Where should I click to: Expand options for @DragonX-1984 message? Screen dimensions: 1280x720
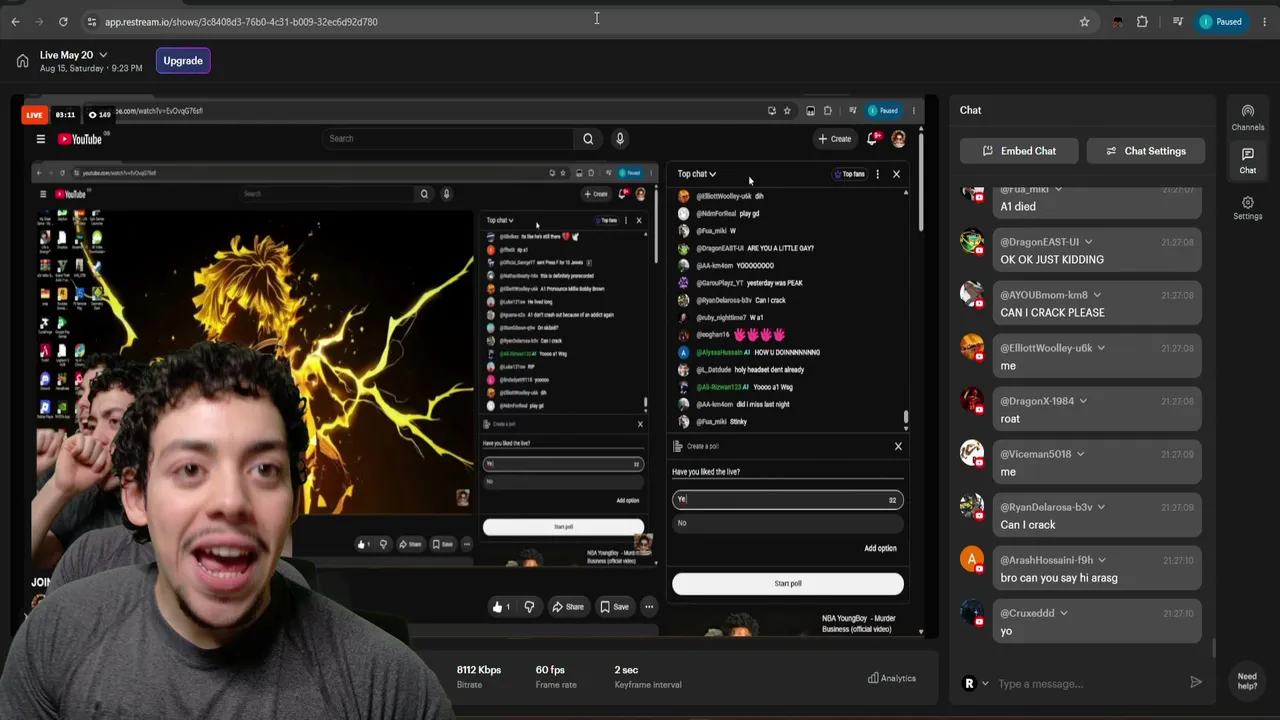coord(1083,401)
